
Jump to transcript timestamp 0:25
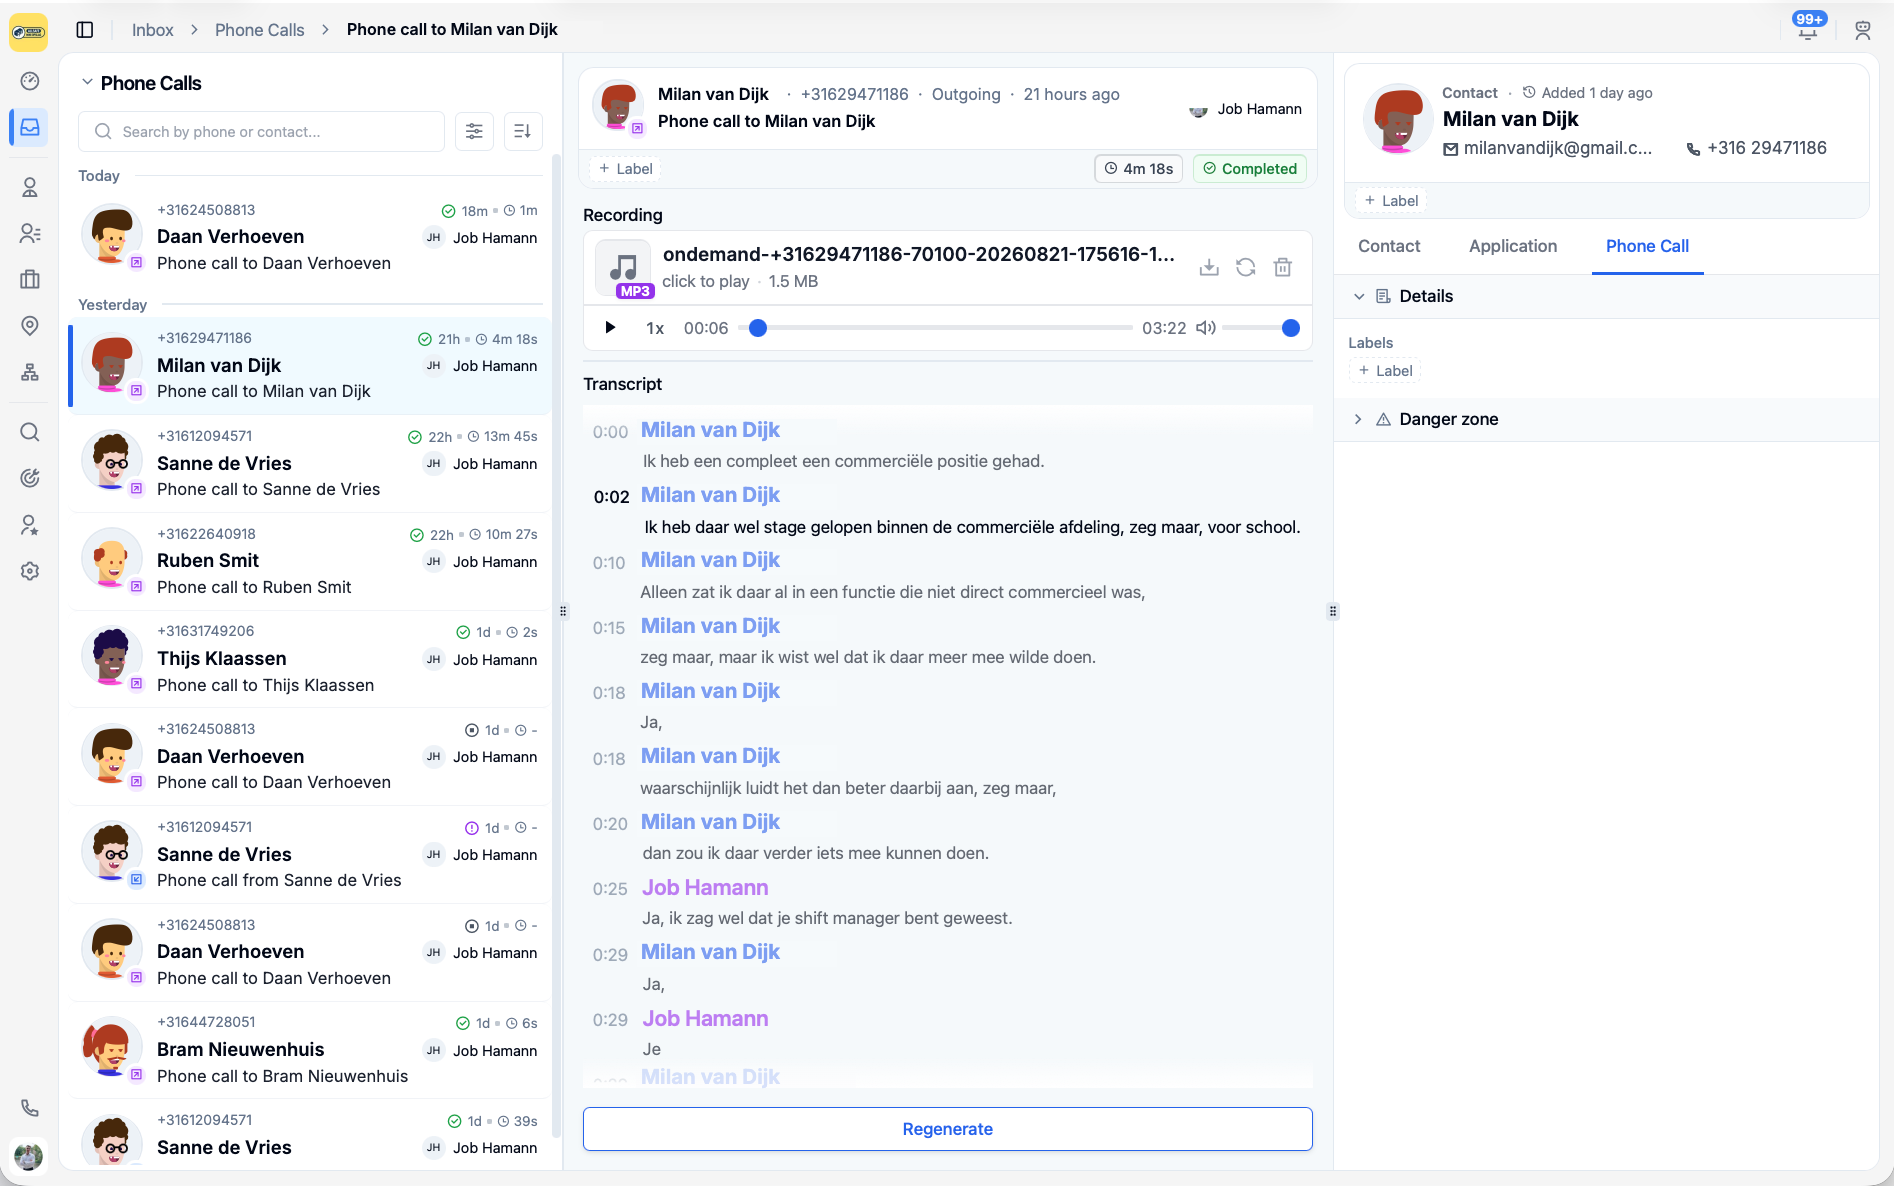coord(610,889)
